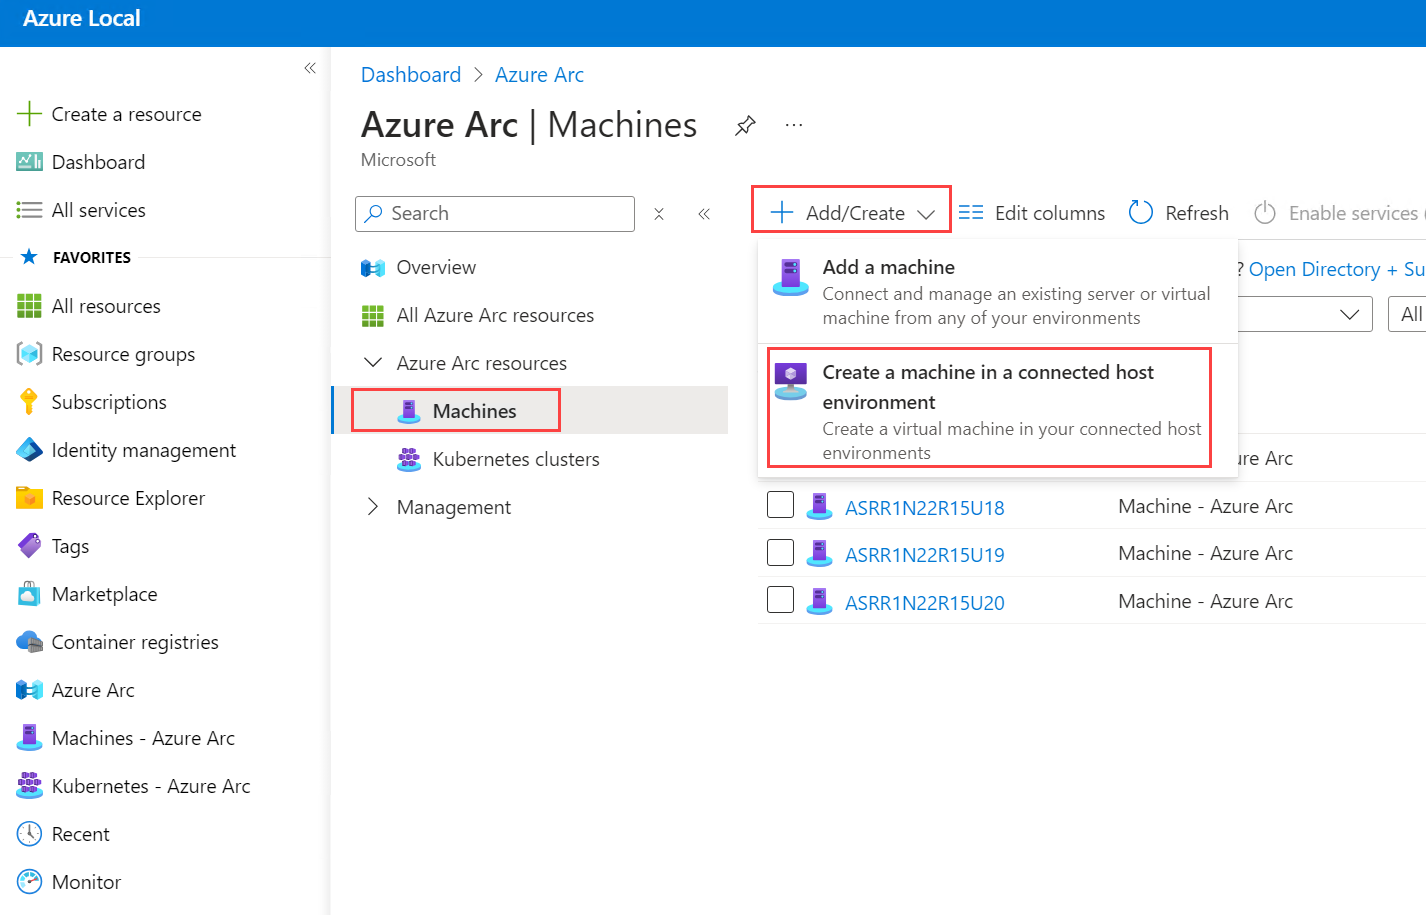
Task: Go to Monitor in the left sidebar
Action: click(86, 882)
